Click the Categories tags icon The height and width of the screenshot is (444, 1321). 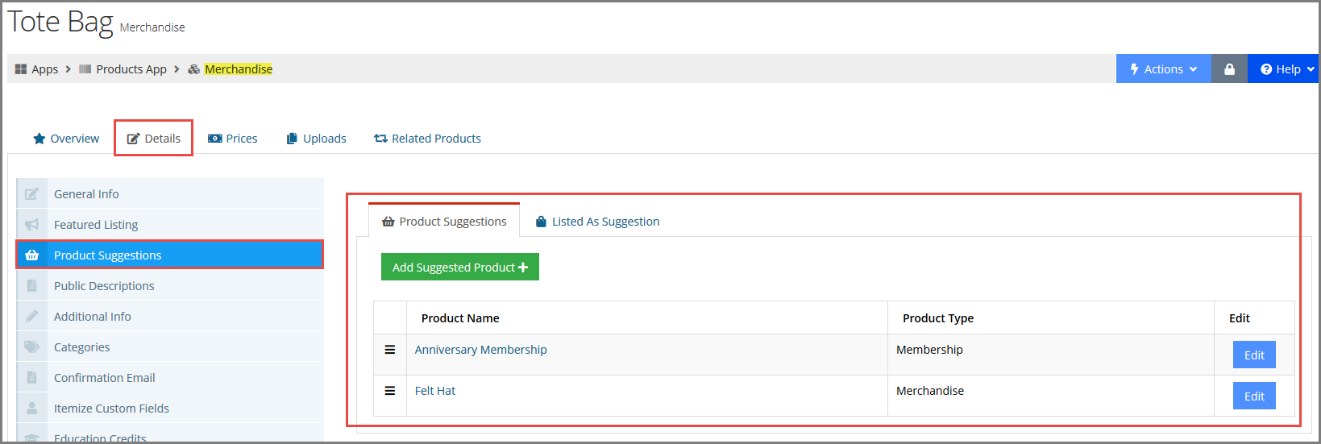point(32,347)
